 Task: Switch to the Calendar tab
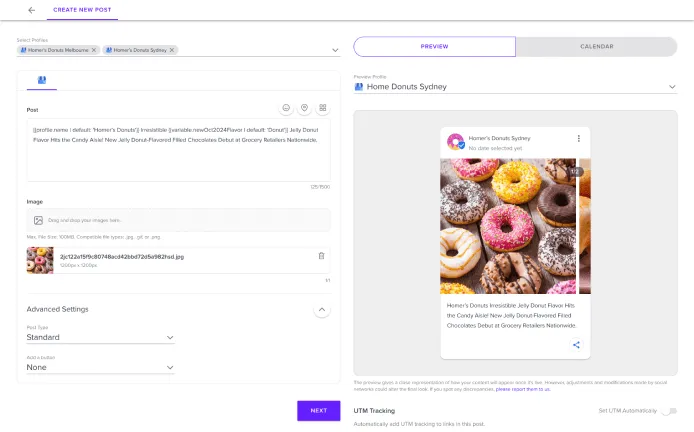tap(597, 46)
